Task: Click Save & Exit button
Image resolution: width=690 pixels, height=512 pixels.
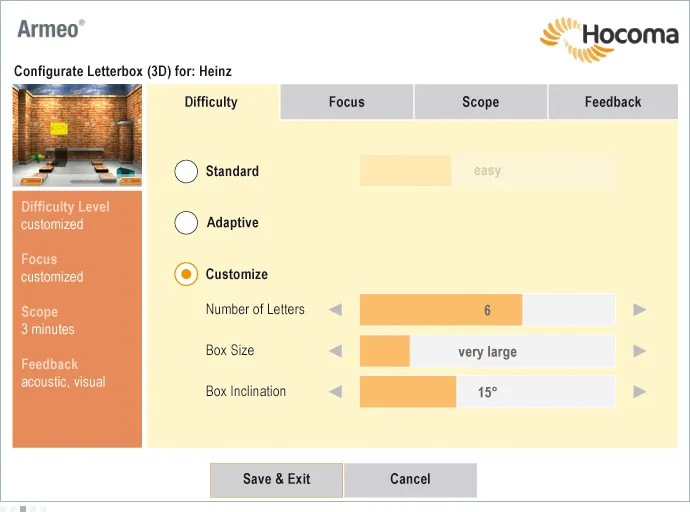Action: (x=276, y=480)
